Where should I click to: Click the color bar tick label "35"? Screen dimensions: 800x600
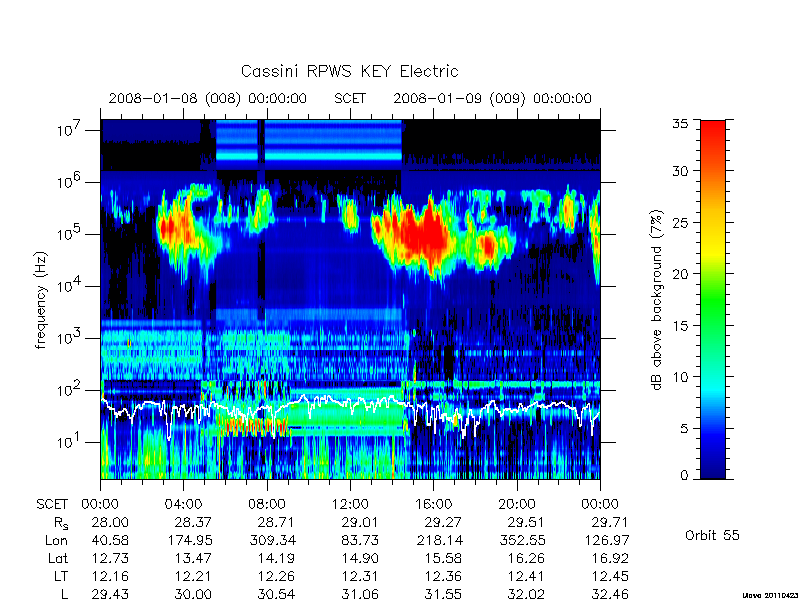pyautogui.click(x=680, y=124)
